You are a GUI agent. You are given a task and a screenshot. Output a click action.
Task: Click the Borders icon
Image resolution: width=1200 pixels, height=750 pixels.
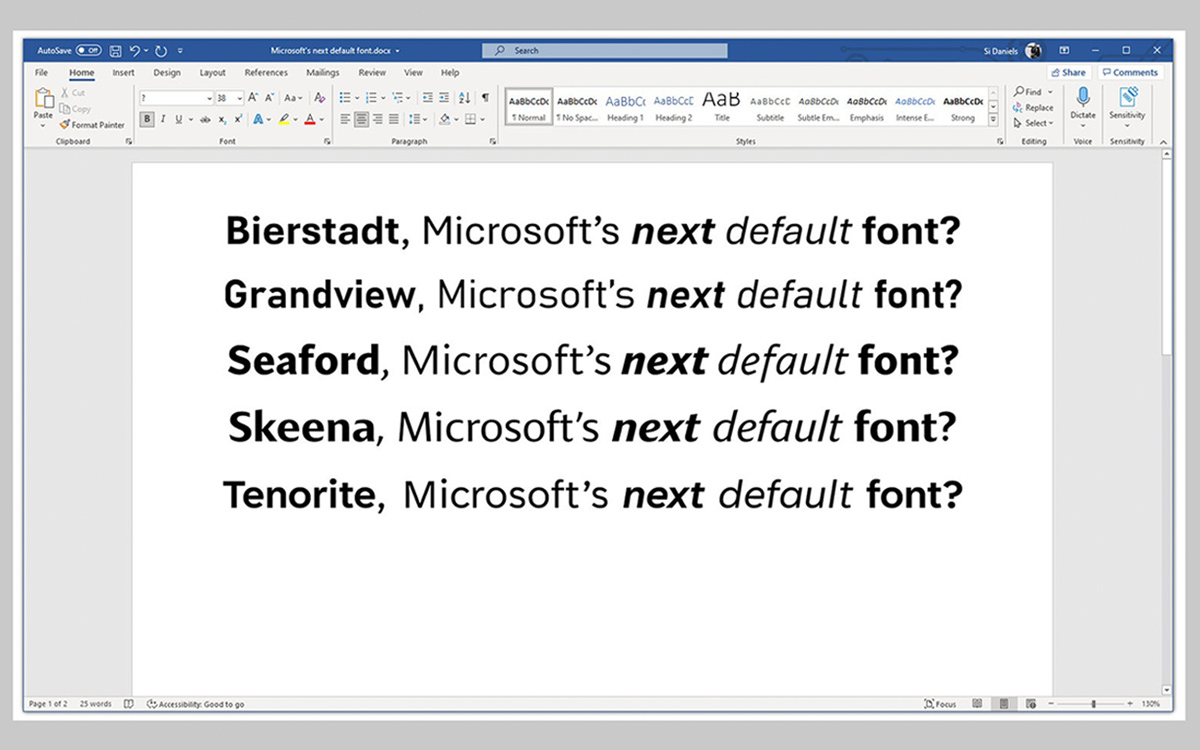tap(469, 119)
